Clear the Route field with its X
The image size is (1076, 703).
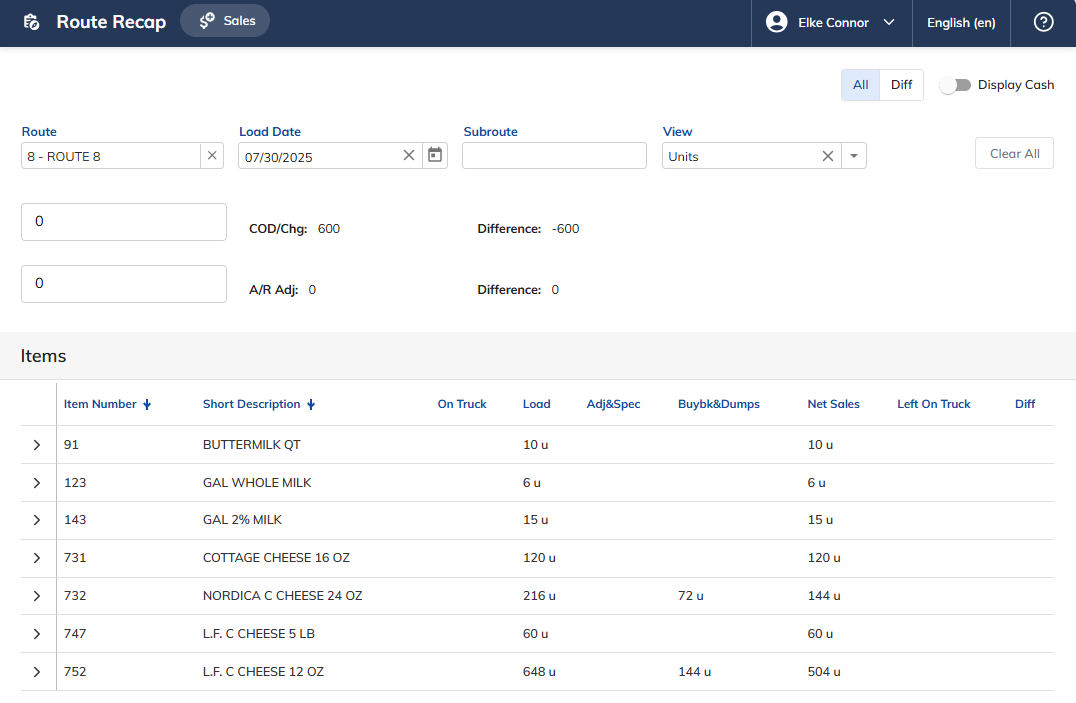[212, 156]
